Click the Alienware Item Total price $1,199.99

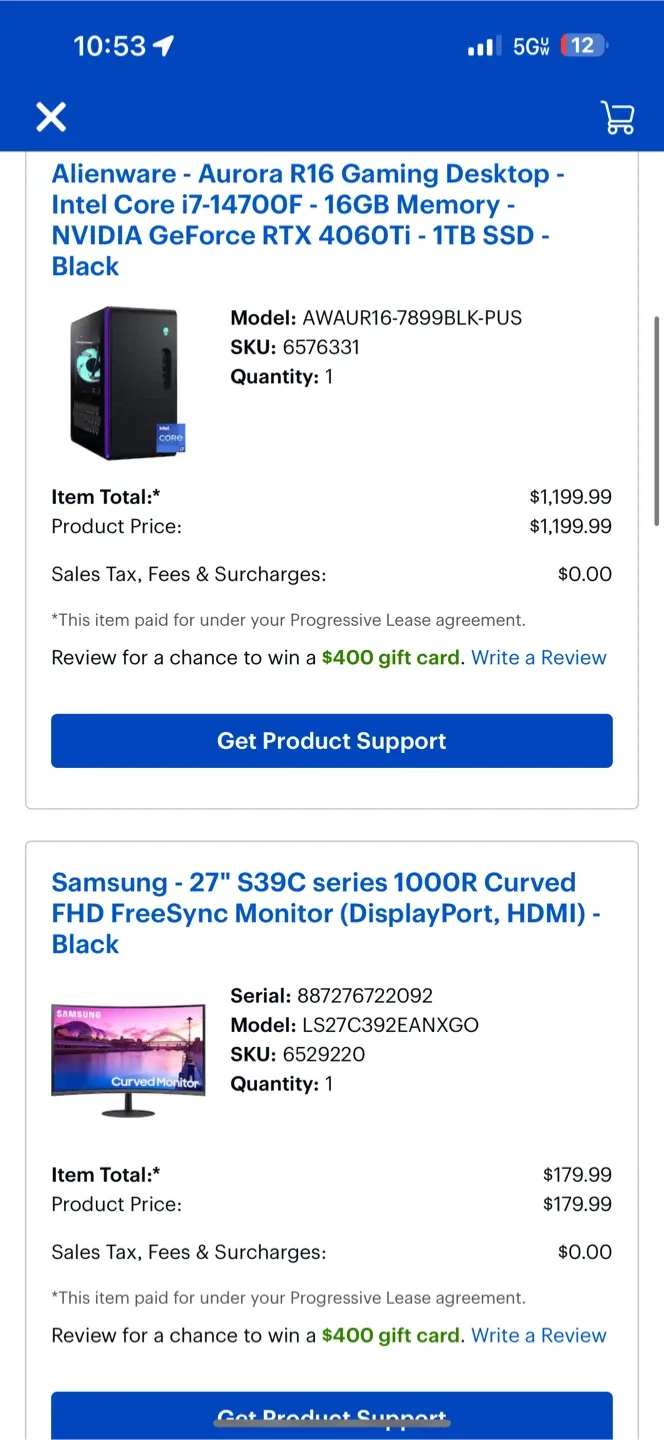tap(571, 496)
